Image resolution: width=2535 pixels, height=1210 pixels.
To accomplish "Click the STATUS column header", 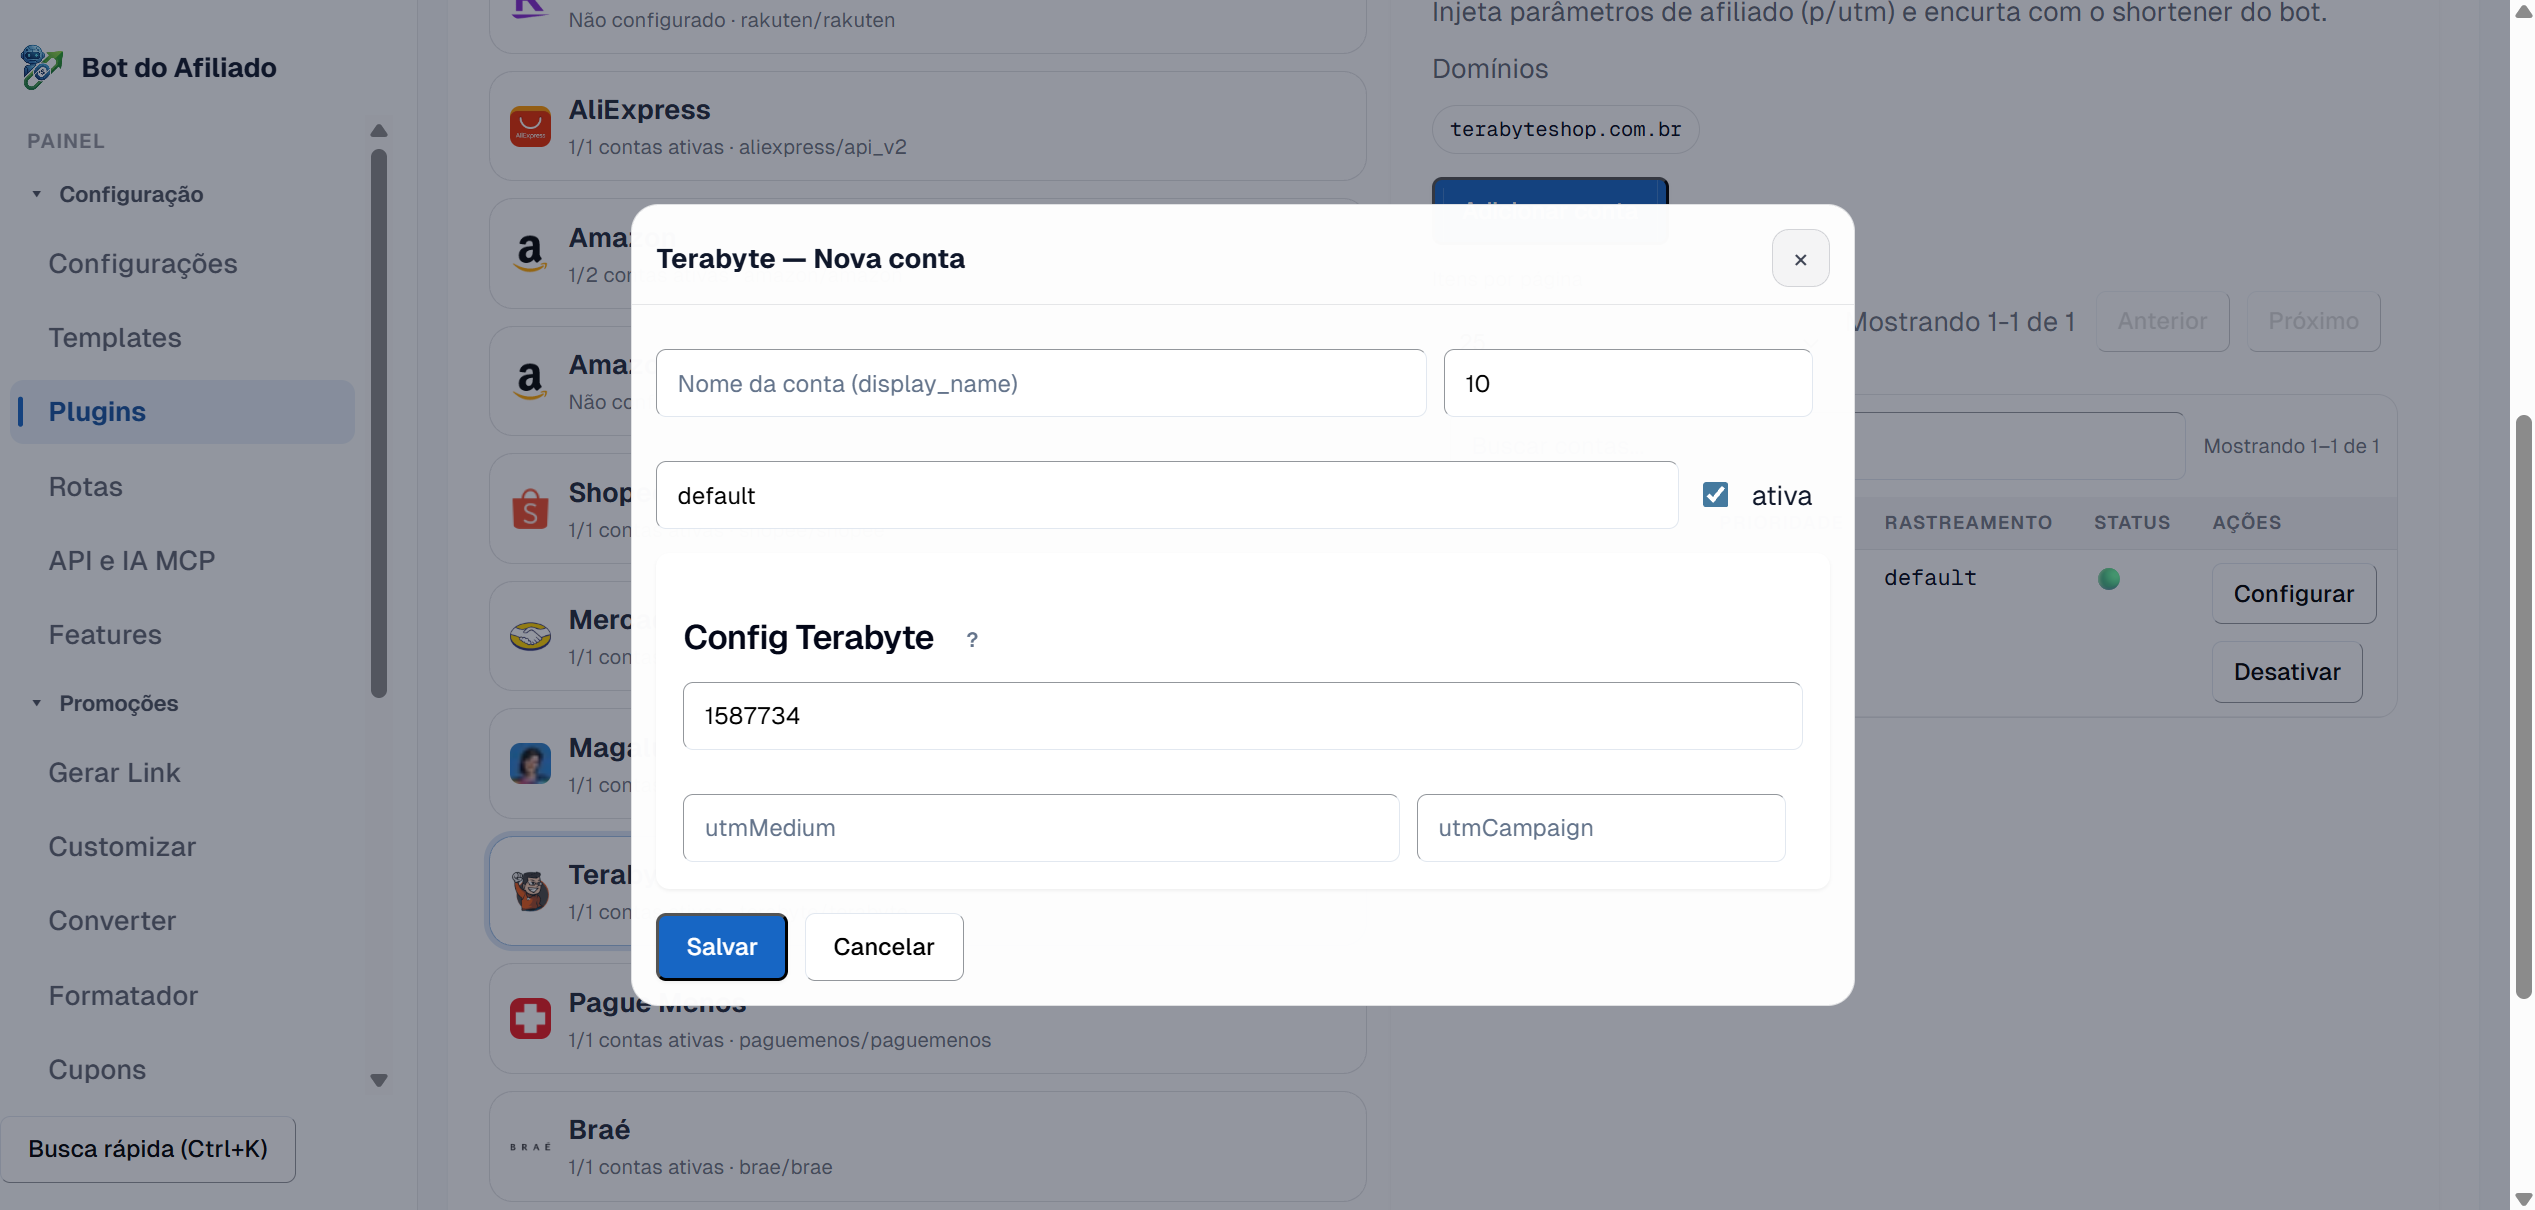I will click(2132, 523).
